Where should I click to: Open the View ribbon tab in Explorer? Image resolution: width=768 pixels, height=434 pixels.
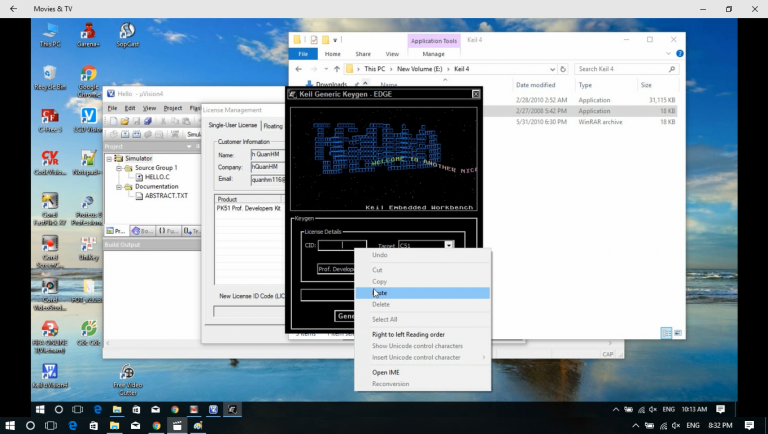pyautogui.click(x=392, y=54)
